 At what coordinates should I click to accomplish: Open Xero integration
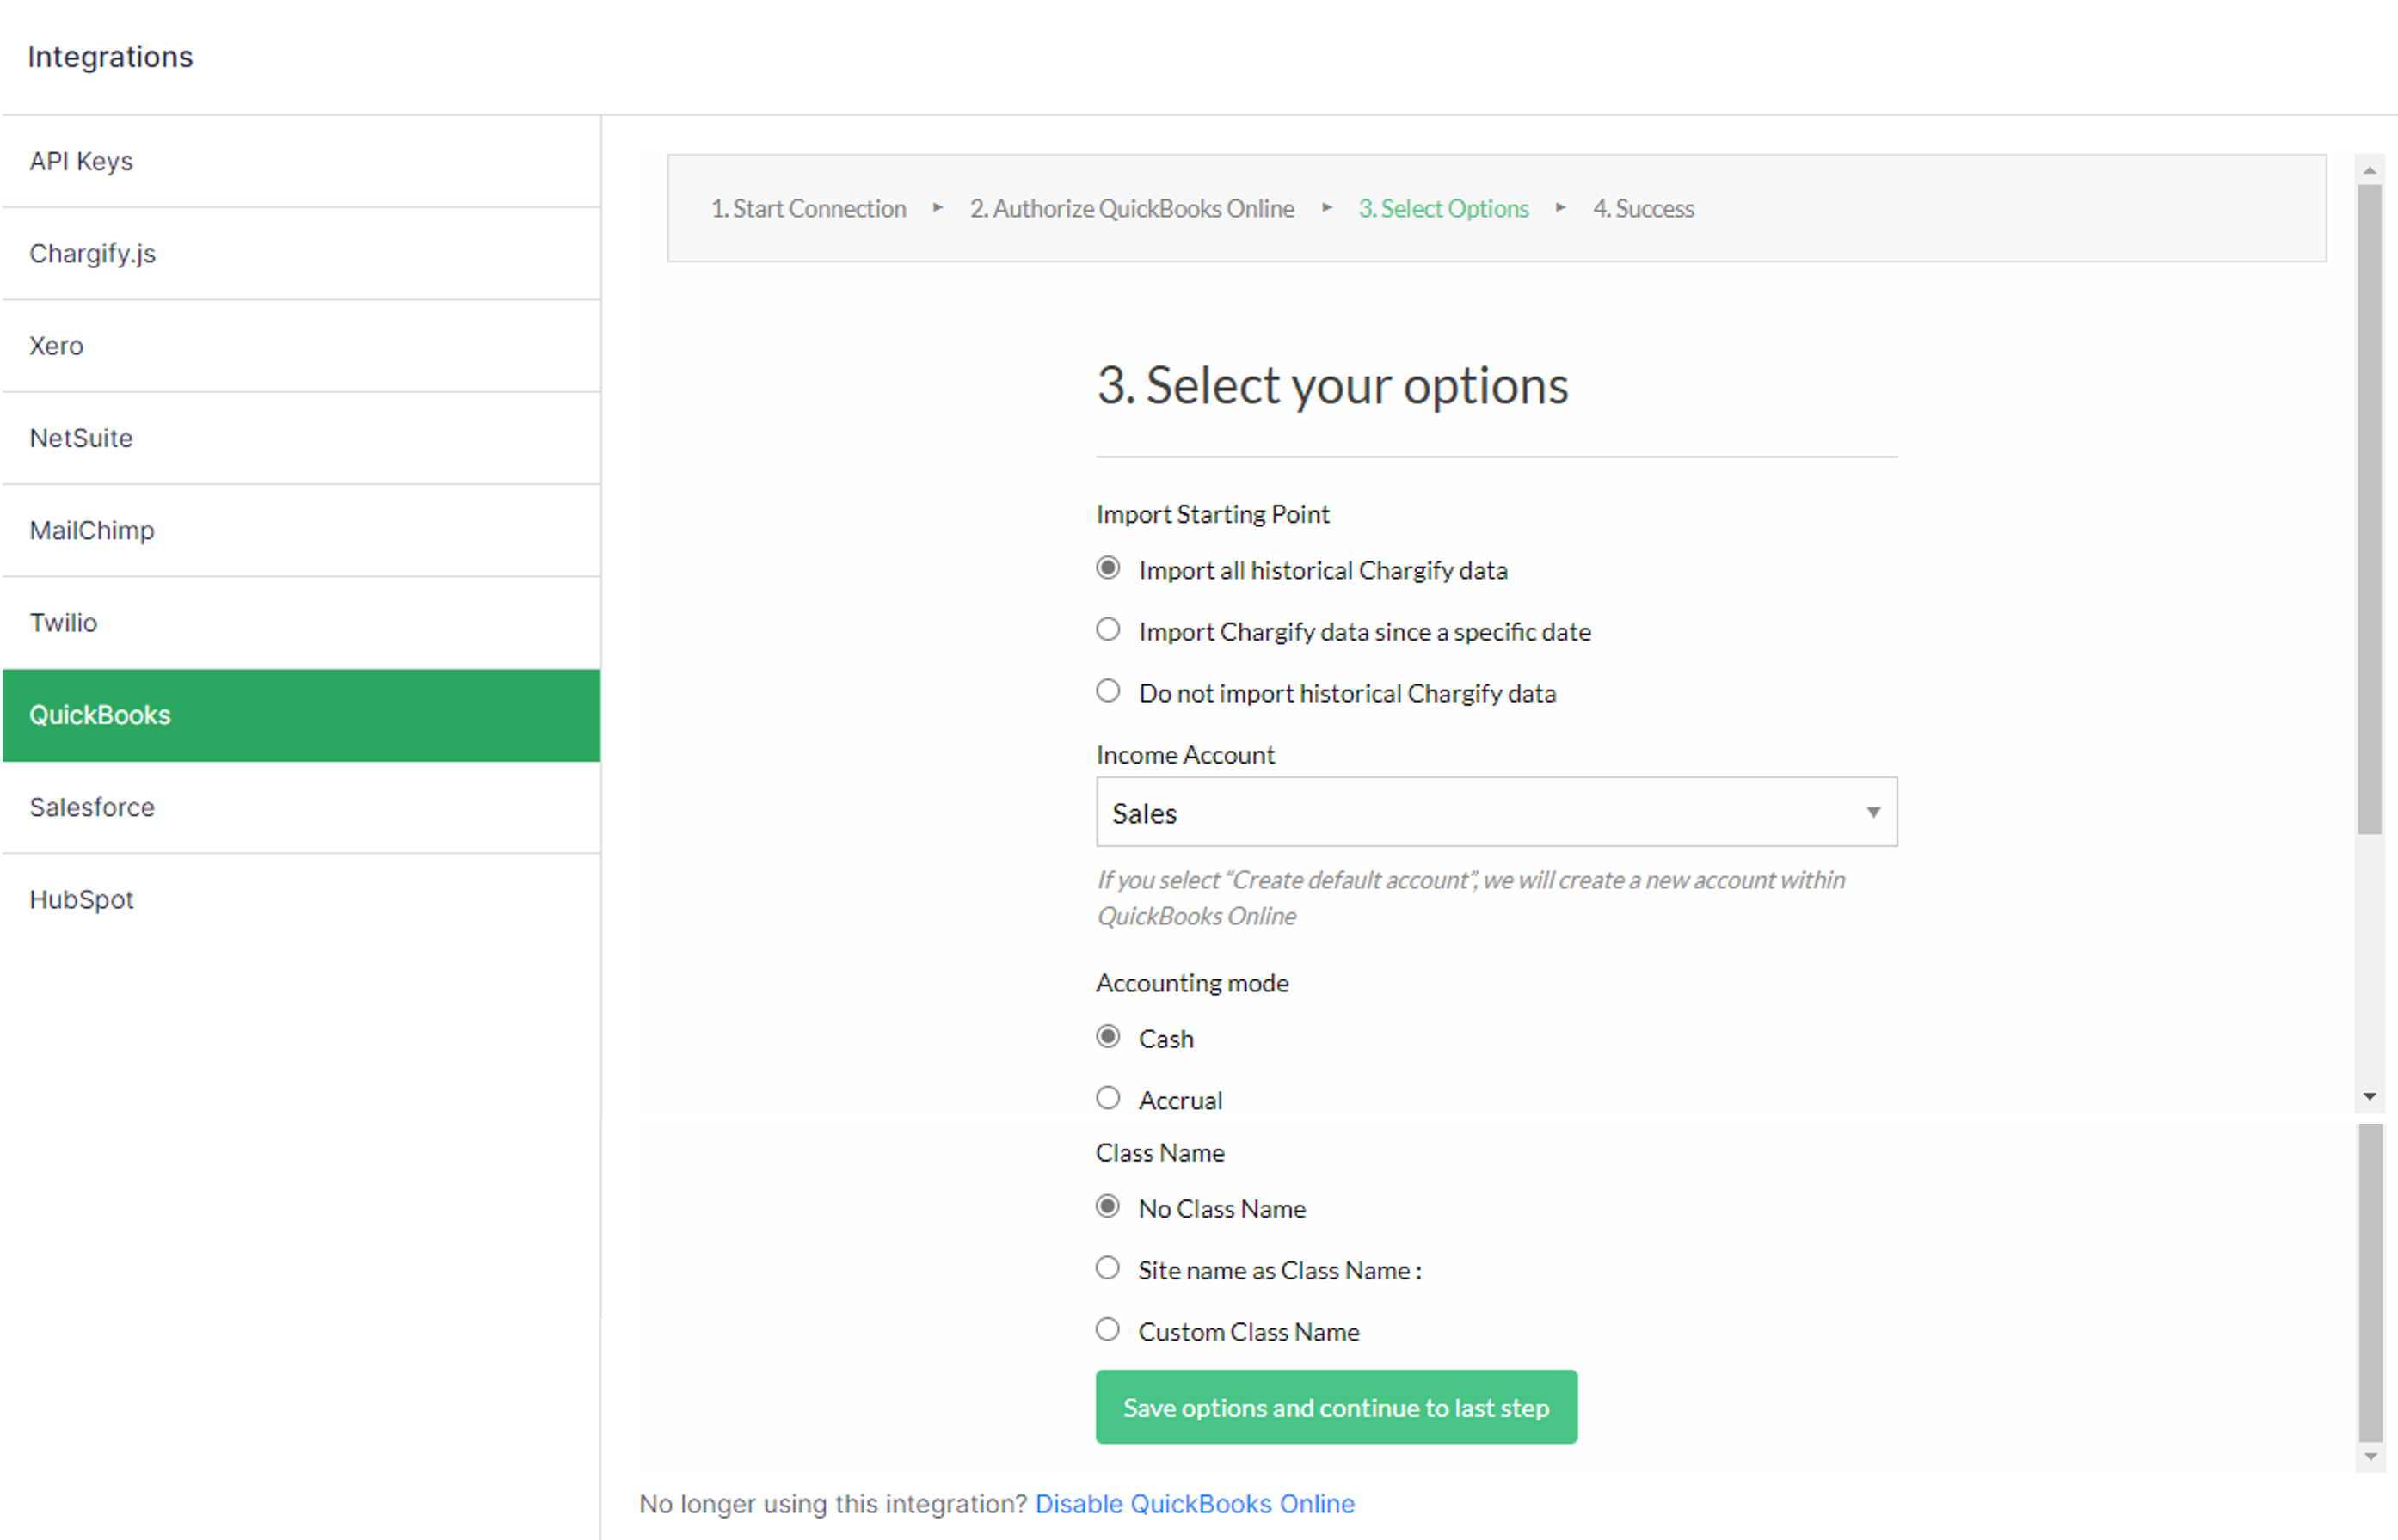coord(301,346)
